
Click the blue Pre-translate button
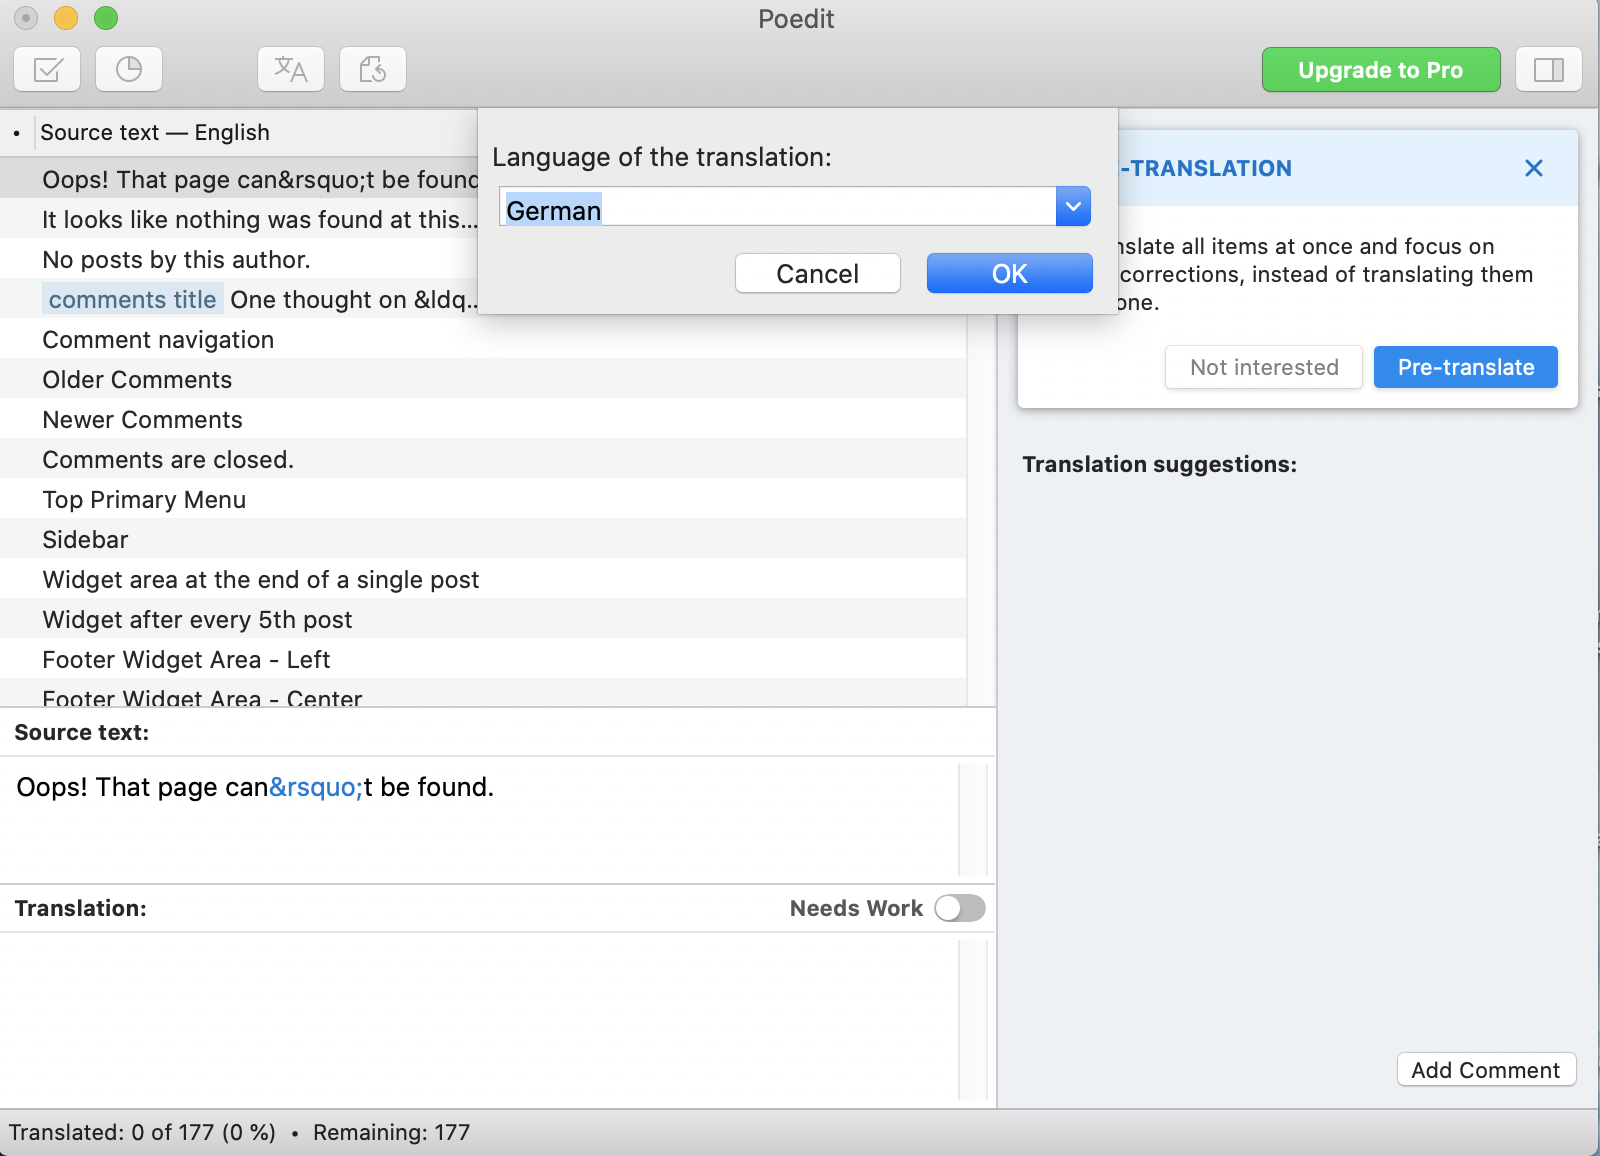click(x=1465, y=367)
